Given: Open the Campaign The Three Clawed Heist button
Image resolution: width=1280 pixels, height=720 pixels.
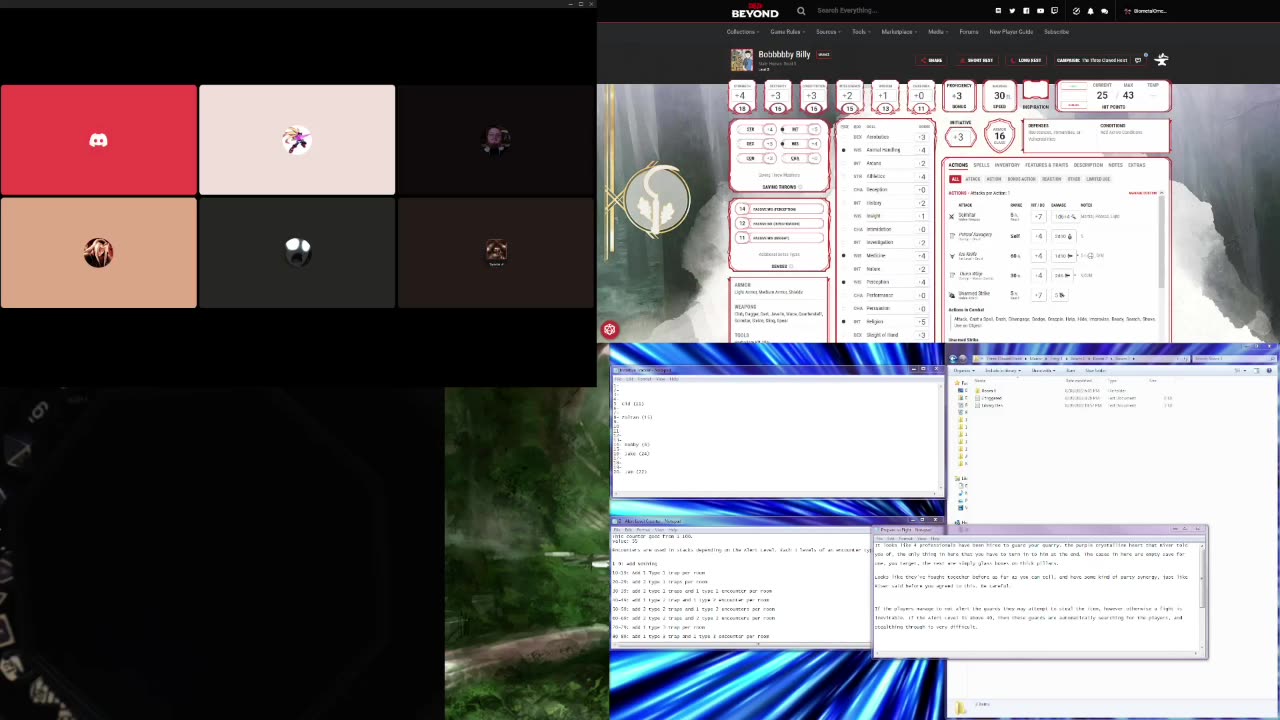Looking at the screenshot, I should pyautogui.click(x=1092, y=60).
